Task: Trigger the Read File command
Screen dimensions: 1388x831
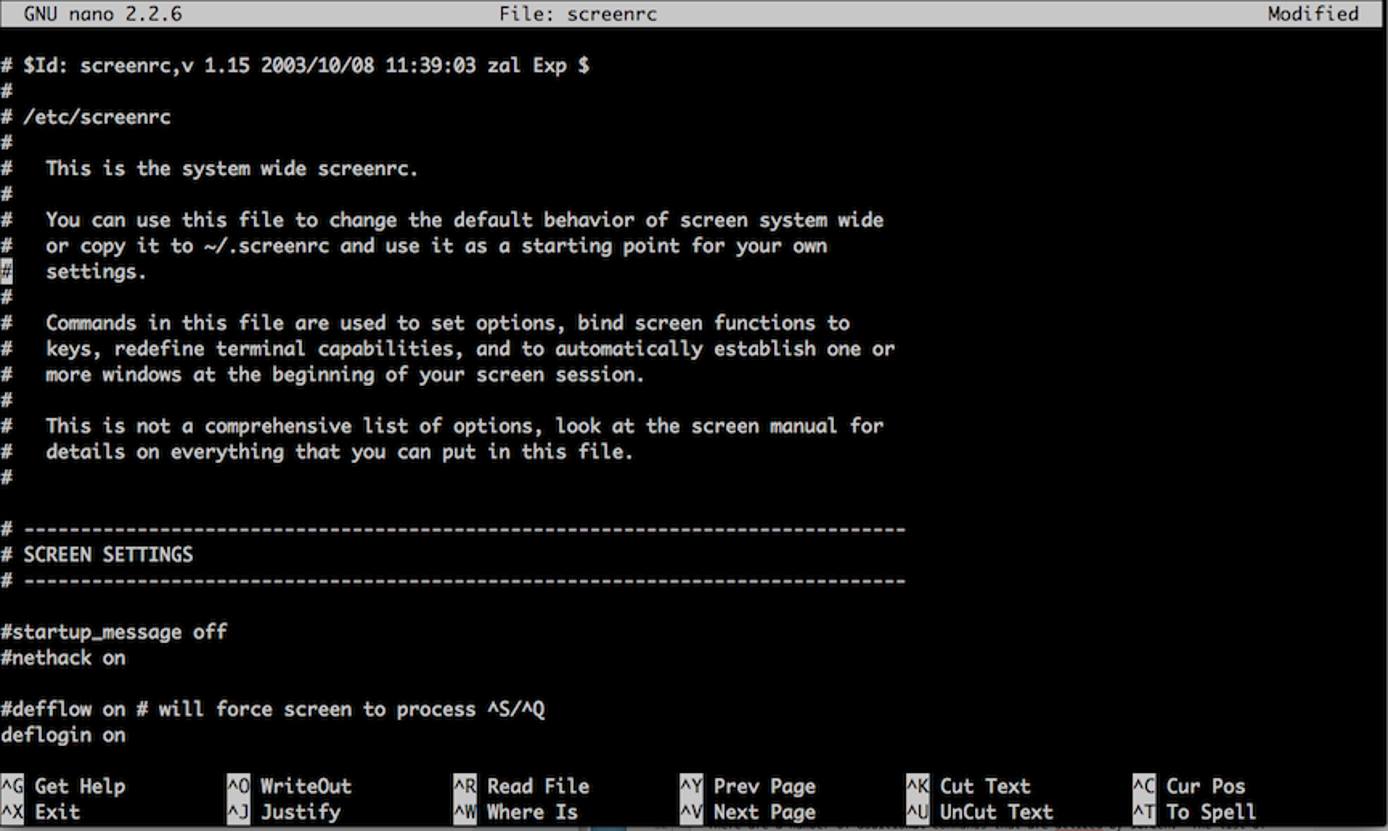Action: point(535,786)
